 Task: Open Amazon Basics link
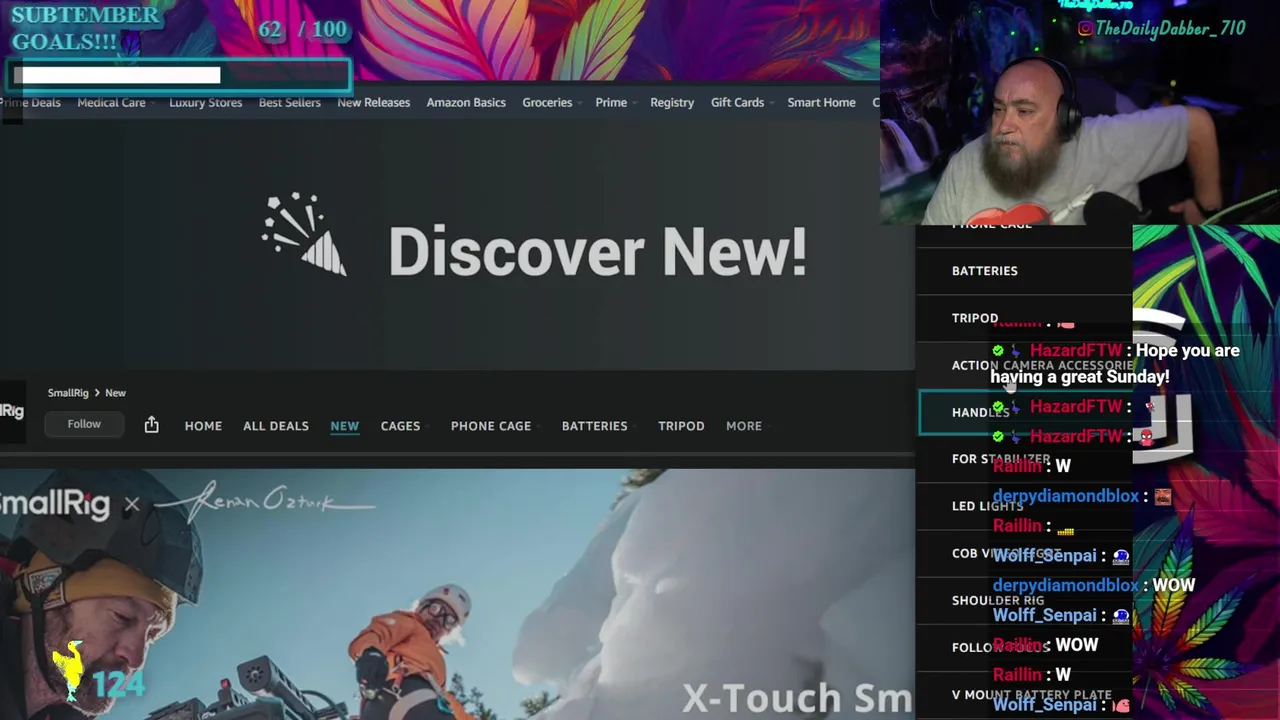pos(466,102)
